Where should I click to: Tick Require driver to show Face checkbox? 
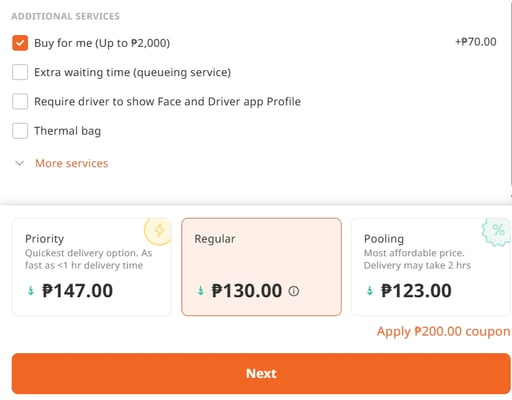tap(20, 102)
